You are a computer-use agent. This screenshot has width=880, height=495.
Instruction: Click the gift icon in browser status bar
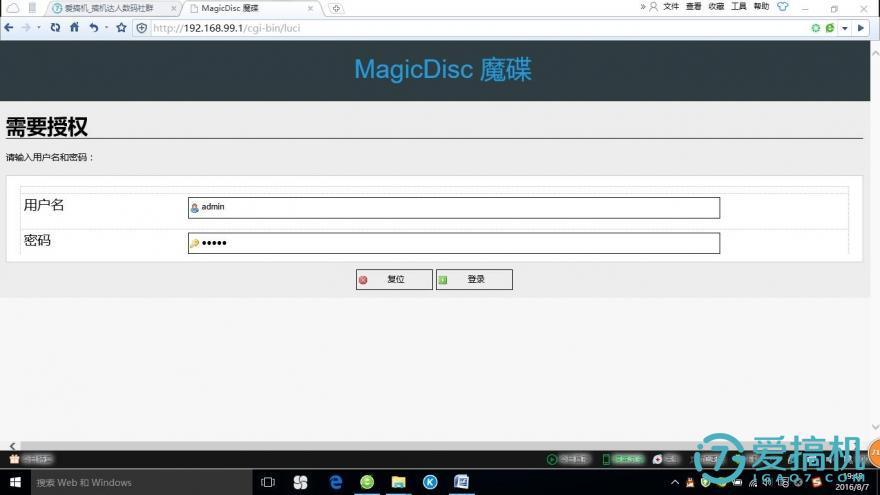pos(15,459)
